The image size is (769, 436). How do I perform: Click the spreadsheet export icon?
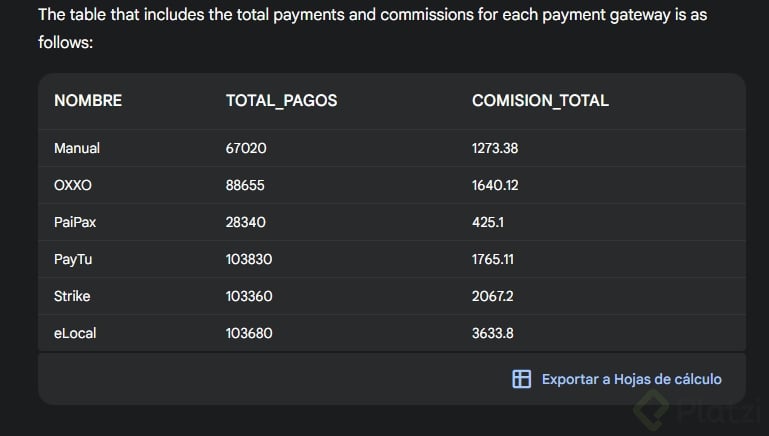click(521, 379)
